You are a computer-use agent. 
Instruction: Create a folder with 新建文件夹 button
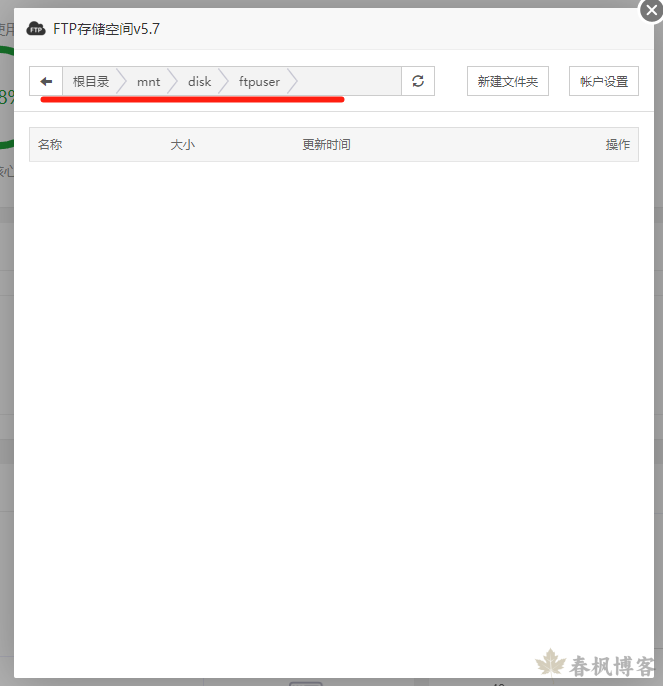508,81
